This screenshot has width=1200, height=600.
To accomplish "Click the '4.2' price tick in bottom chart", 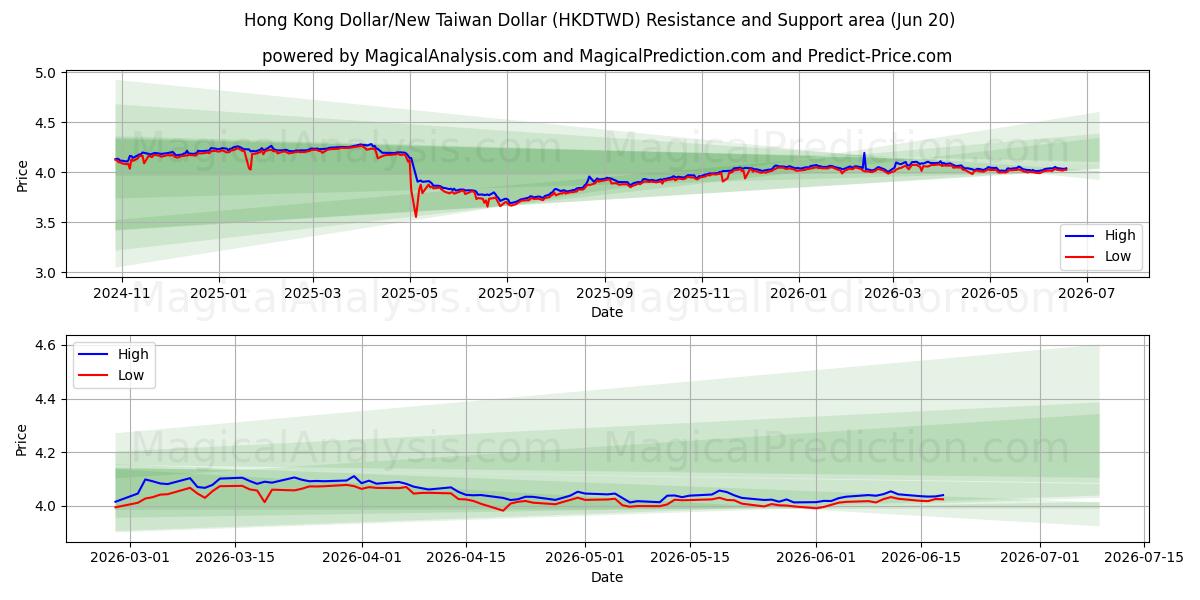I will pyautogui.click(x=46, y=453).
